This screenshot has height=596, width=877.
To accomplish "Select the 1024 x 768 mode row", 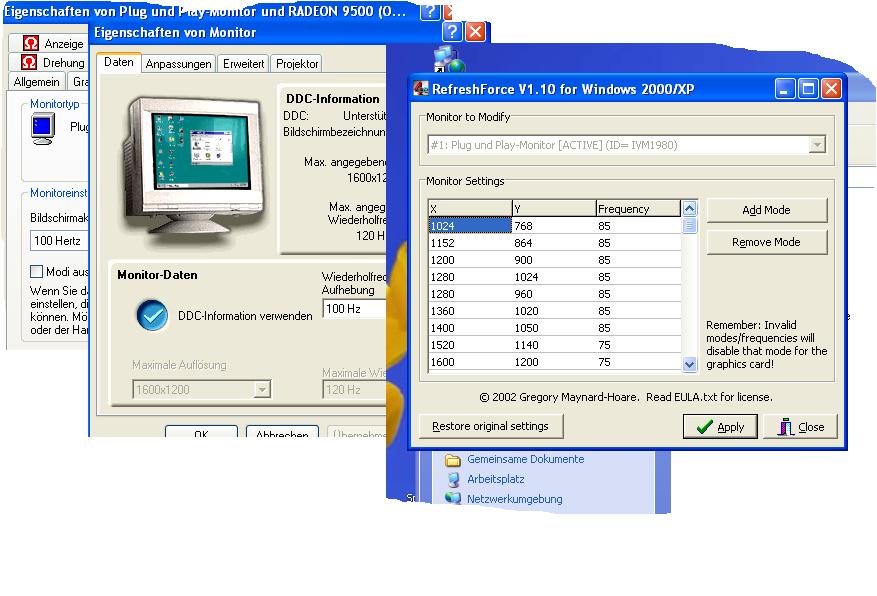I will (554, 226).
